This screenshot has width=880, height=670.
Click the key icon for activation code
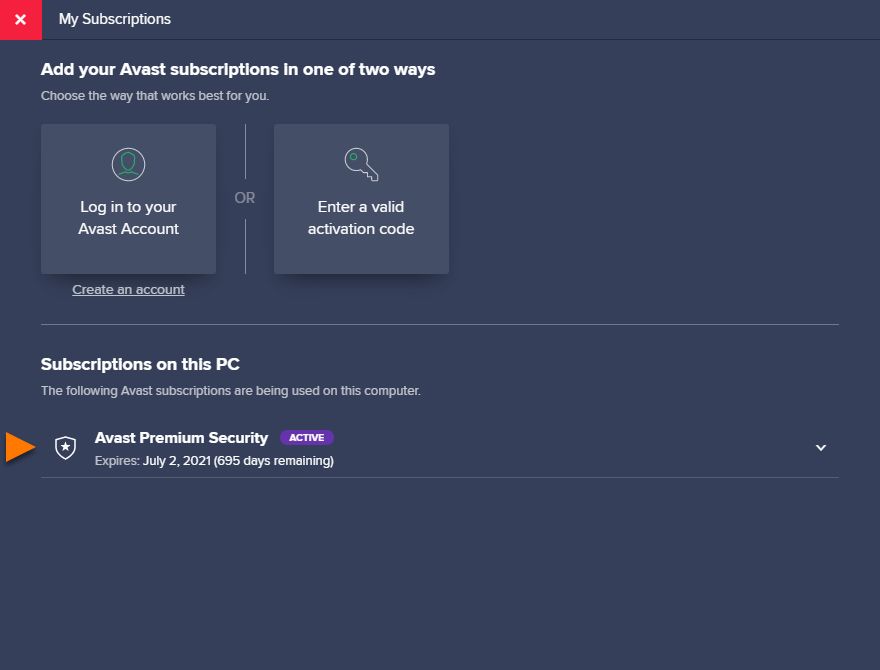360,164
